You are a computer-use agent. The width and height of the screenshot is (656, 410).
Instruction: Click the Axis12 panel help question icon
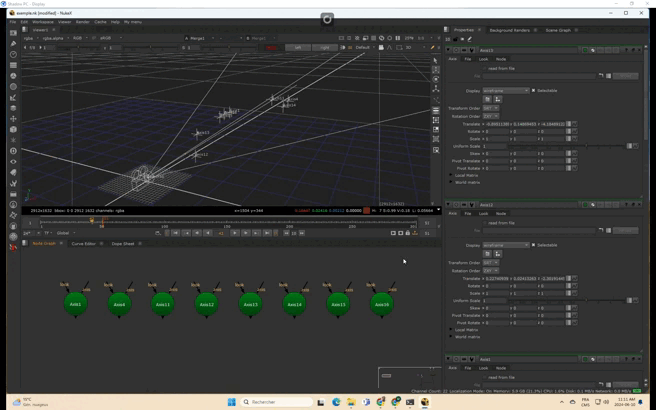[626, 205]
